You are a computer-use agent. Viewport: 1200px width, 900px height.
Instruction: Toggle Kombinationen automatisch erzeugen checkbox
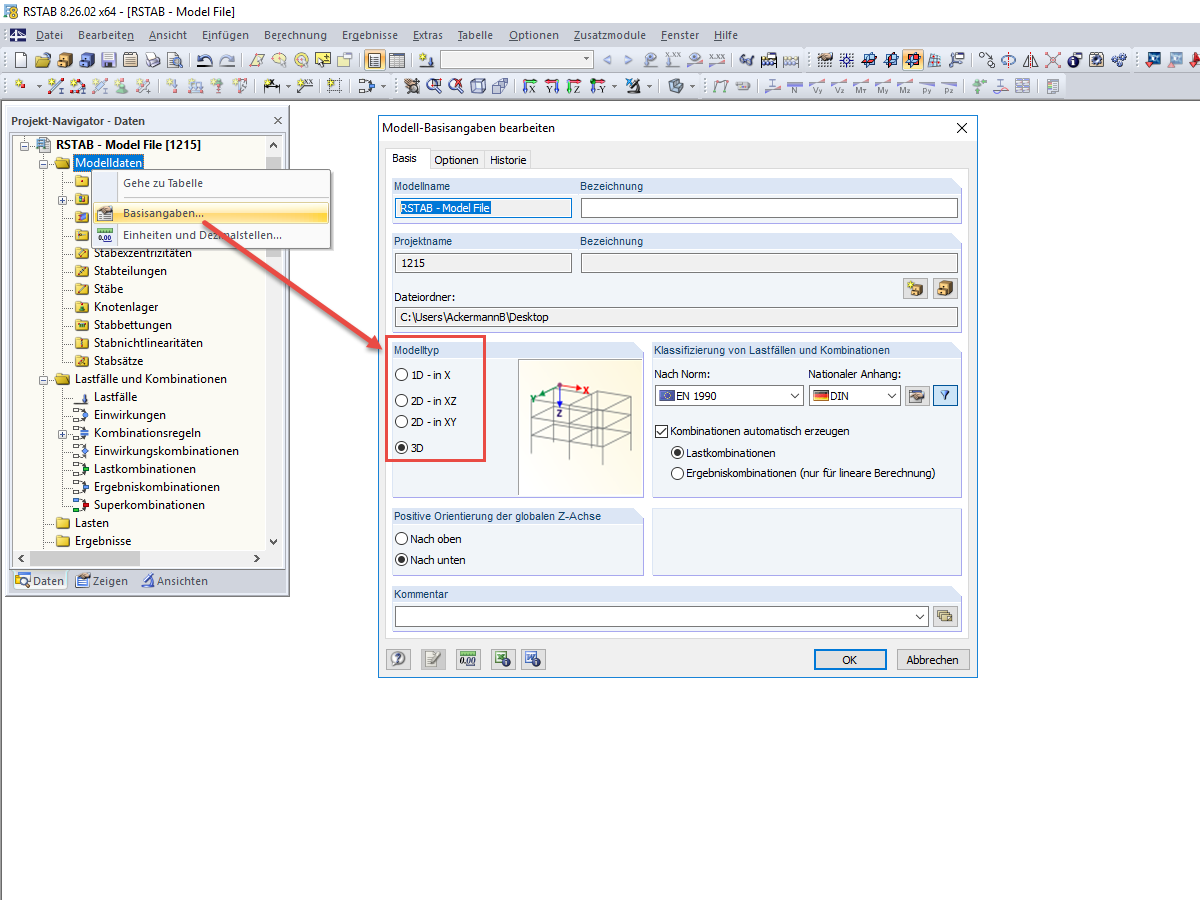[661, 431]
